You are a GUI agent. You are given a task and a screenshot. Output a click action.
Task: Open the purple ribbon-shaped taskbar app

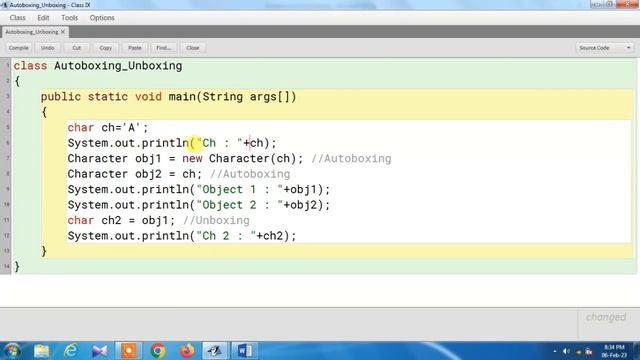[x=100, y=351]
